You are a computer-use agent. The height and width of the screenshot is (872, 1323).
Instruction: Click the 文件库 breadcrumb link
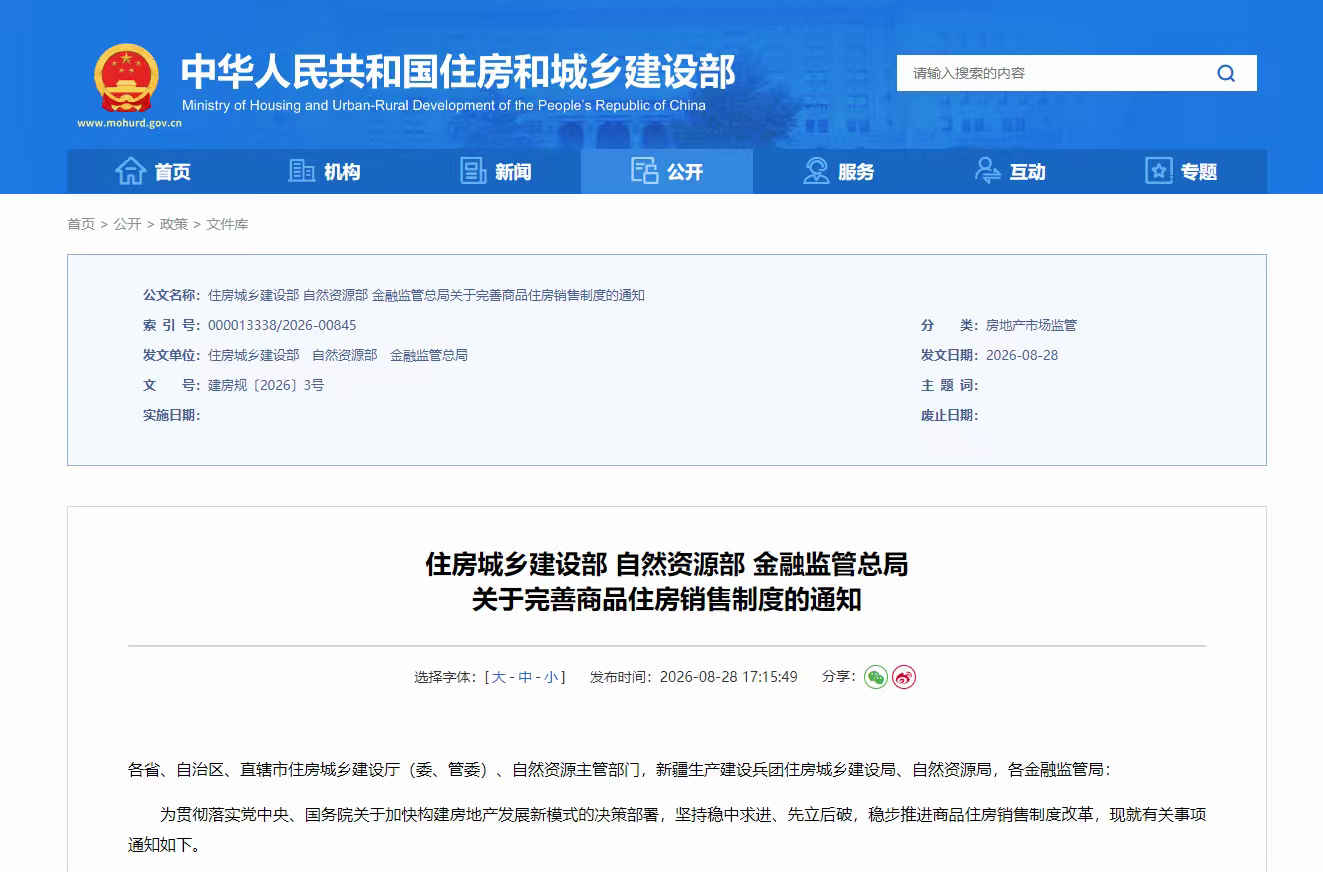[x=227, y=224]
